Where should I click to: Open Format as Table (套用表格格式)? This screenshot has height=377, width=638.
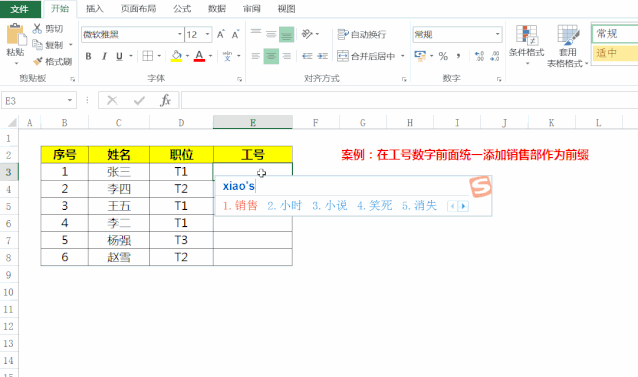pyautogui.click(x=568, y=46)
